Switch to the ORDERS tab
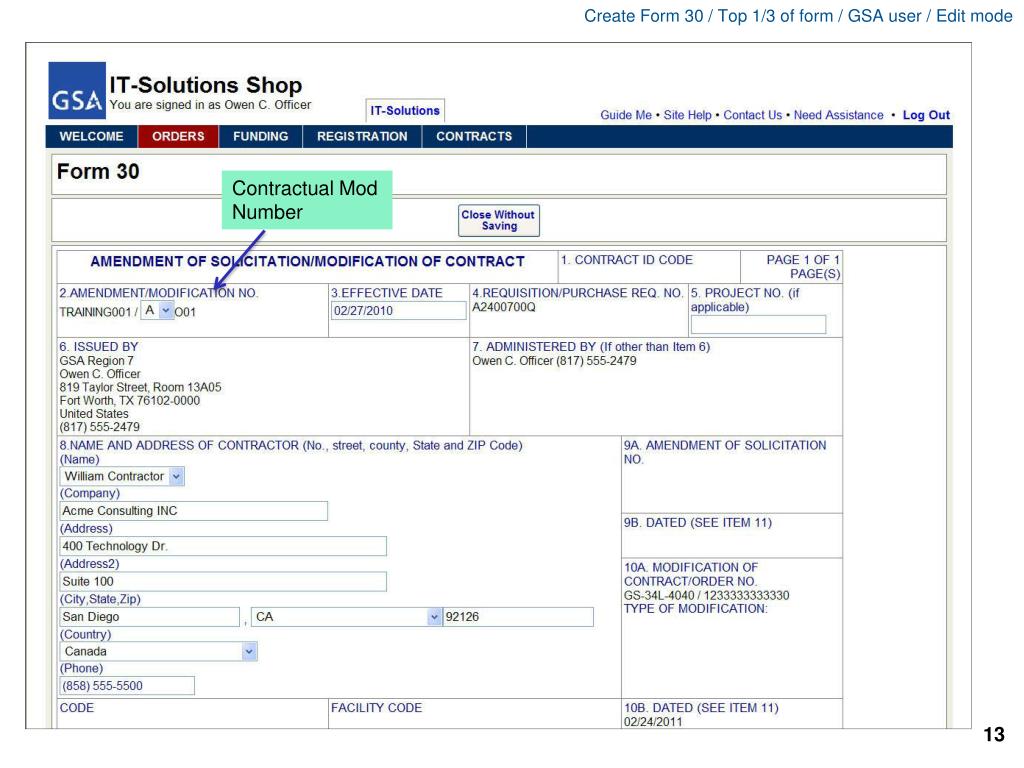This screenshot has height=768, width=1024. (x=178, y=136)
